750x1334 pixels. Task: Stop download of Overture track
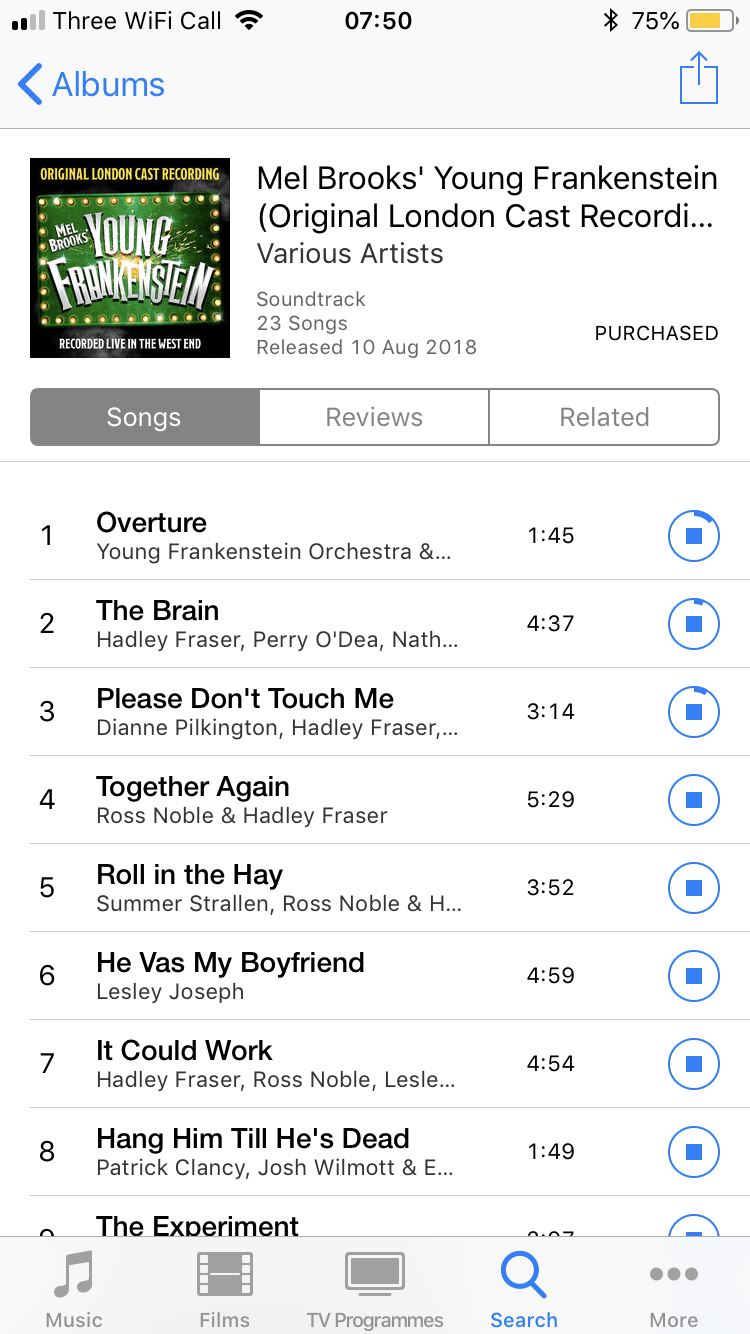(694, 536)
